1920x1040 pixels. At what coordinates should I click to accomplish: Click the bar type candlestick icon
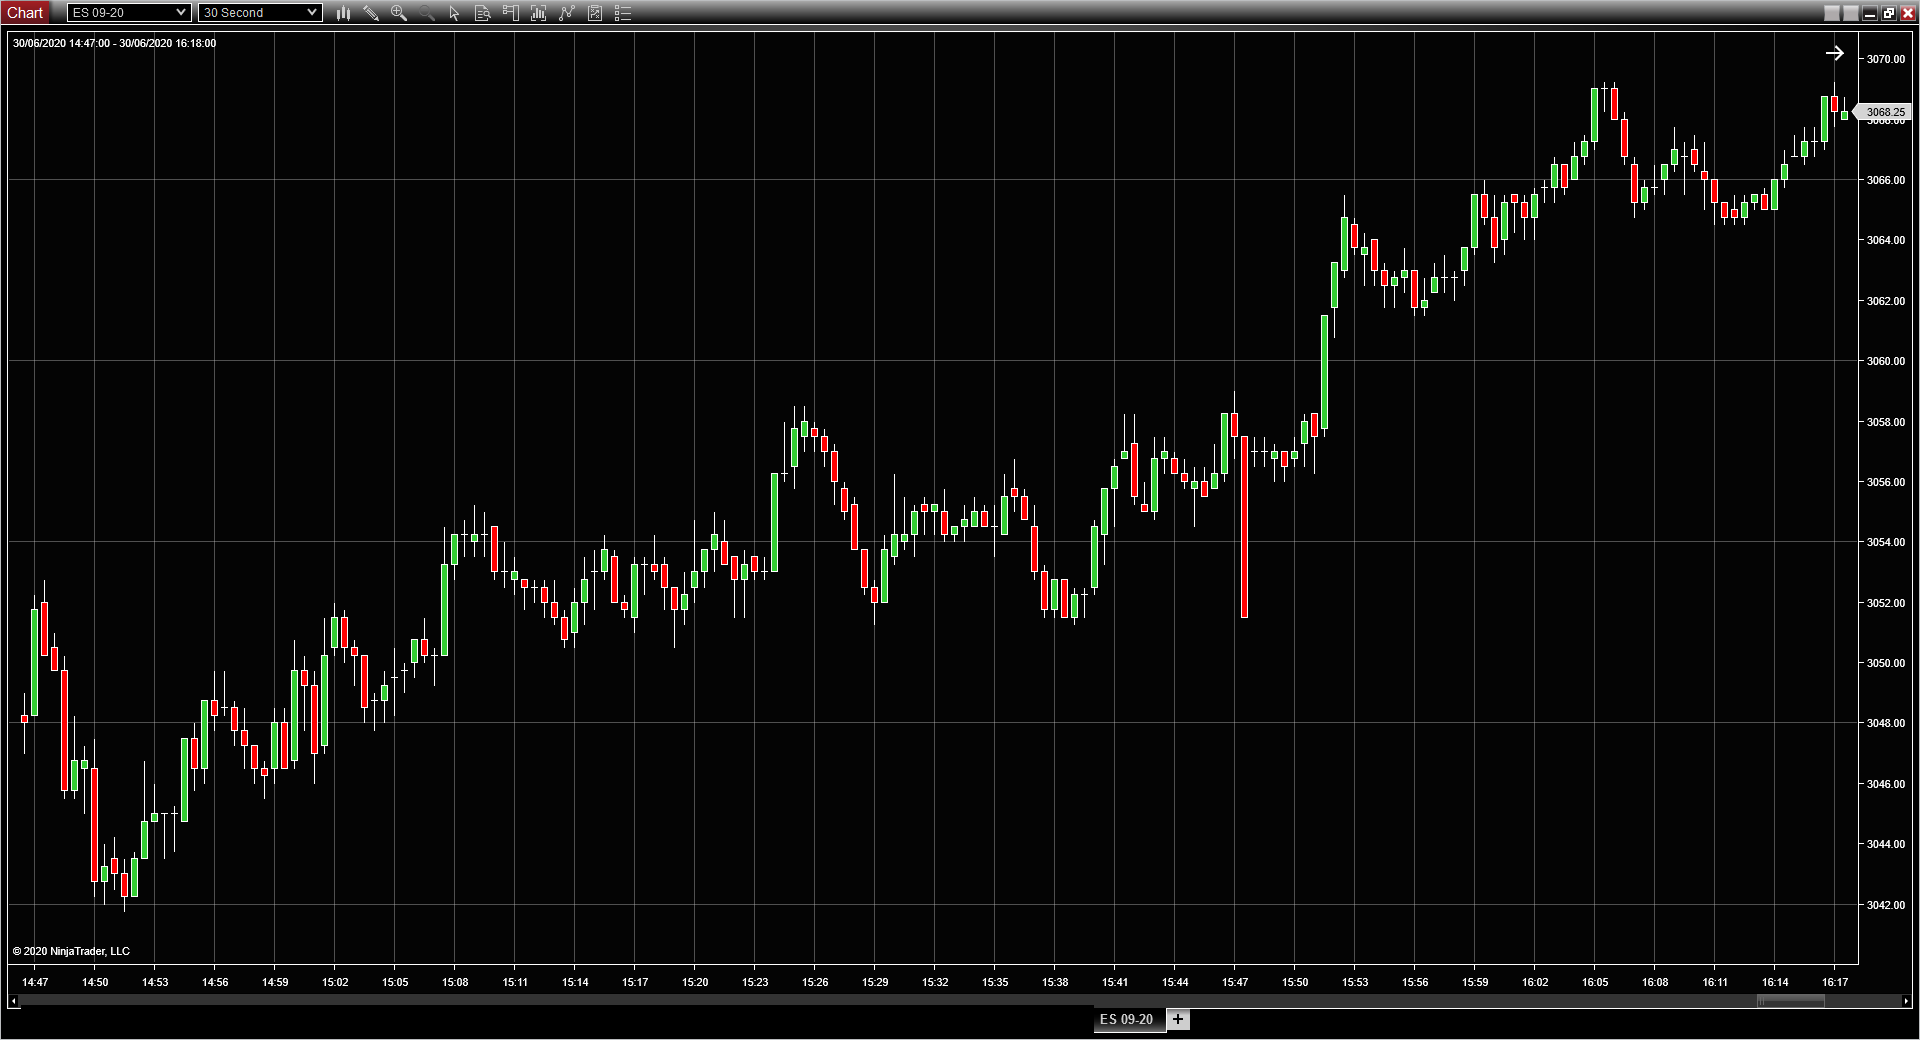(343, 13)
